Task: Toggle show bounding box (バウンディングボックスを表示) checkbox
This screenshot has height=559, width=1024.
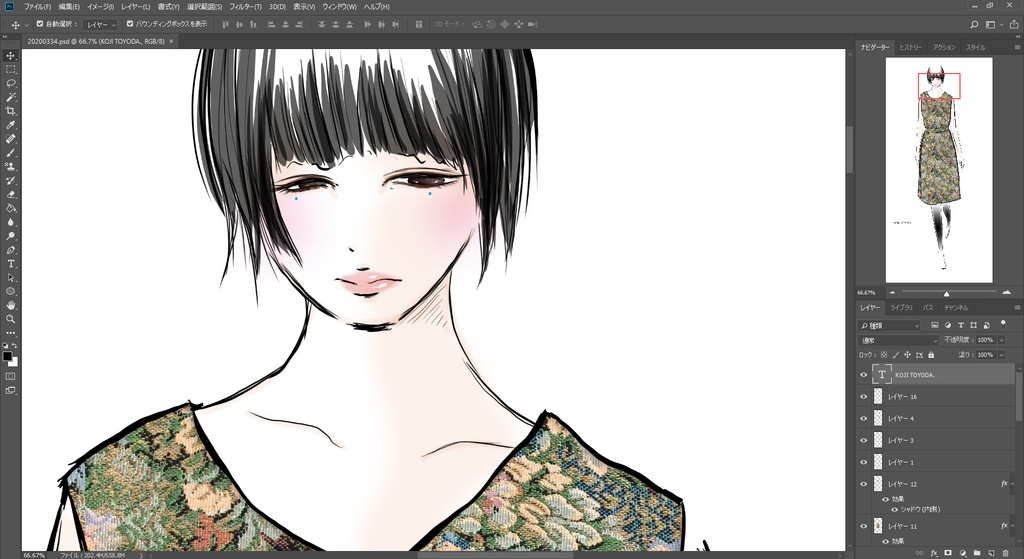Action: pos(130,24)
